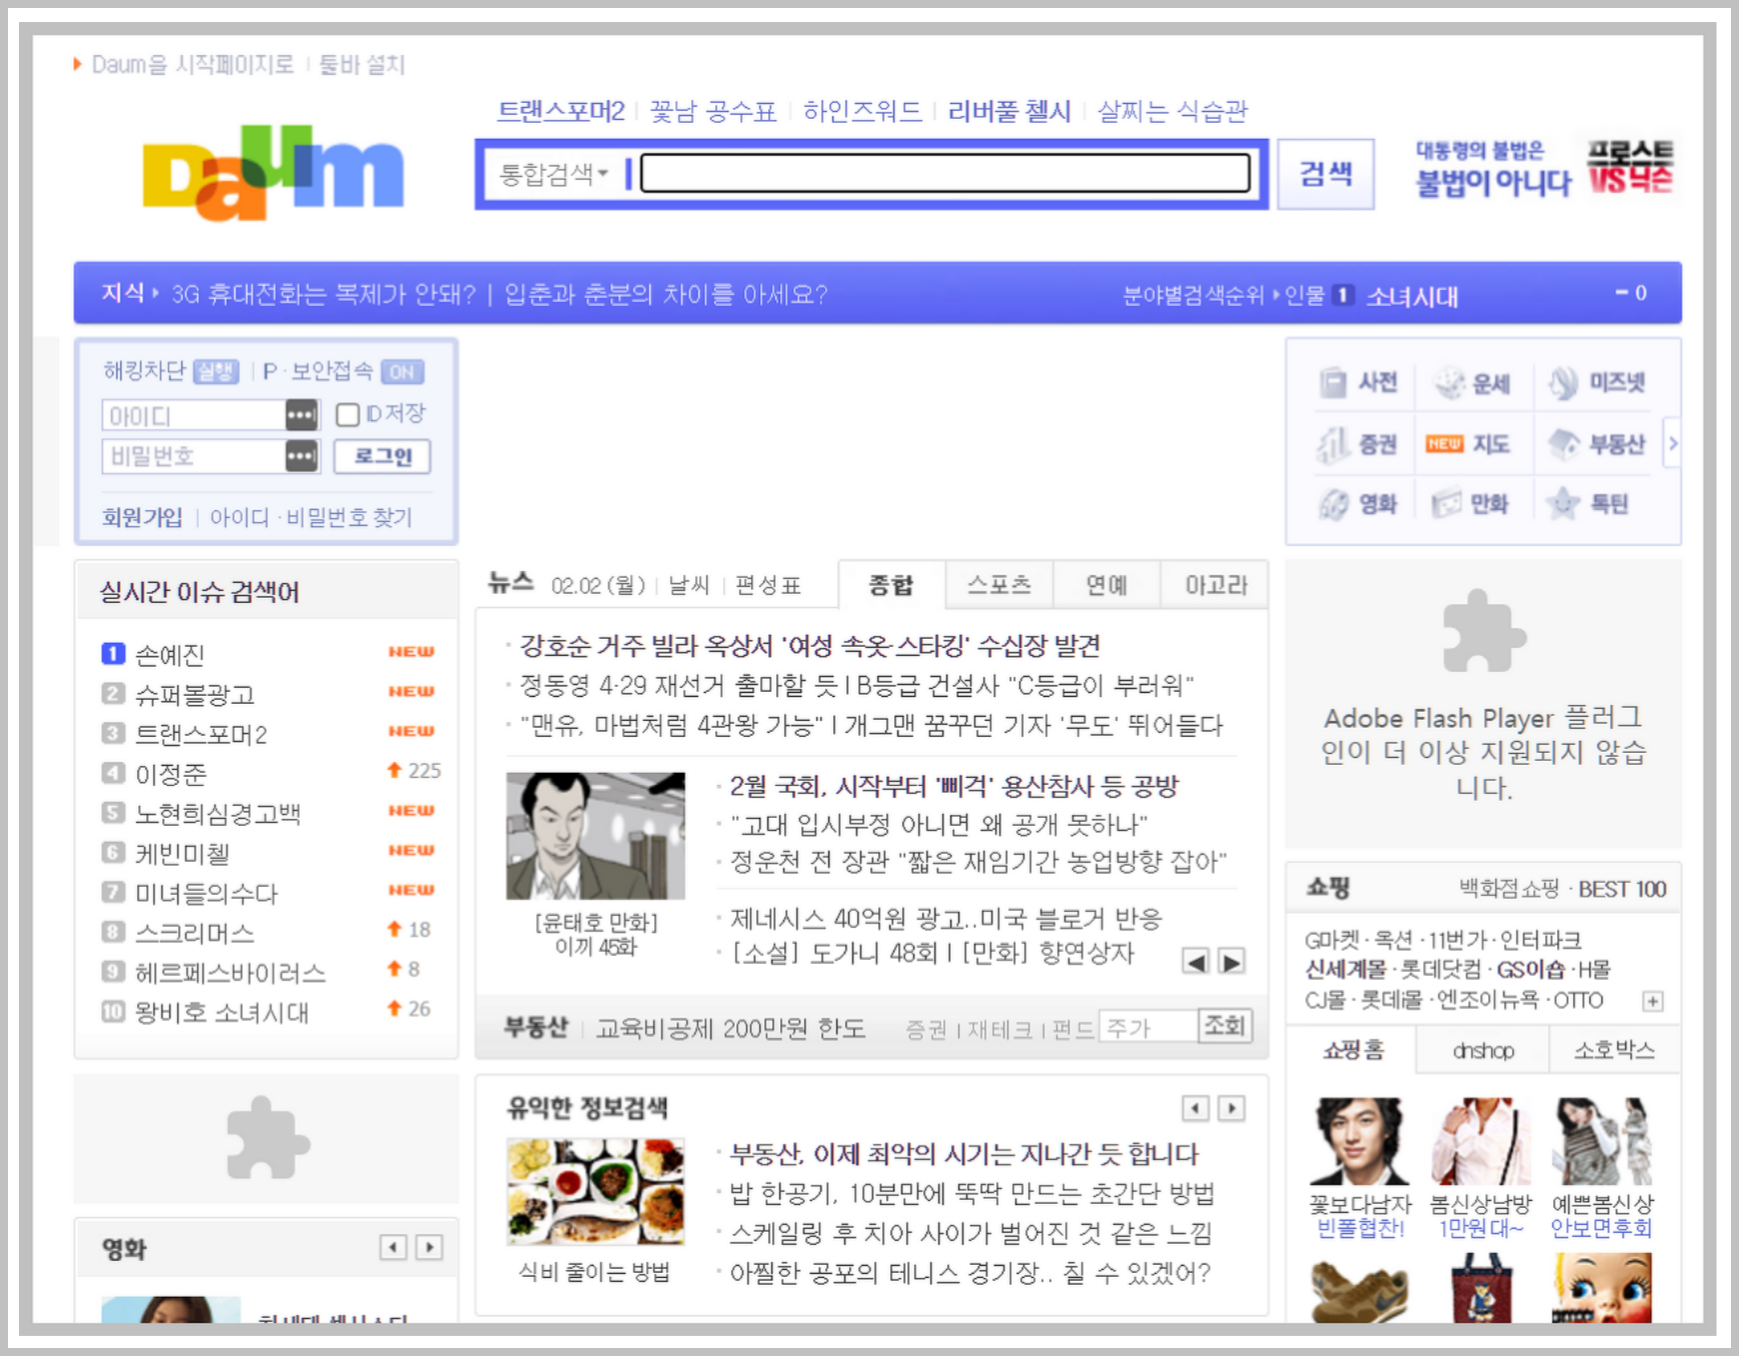Image resolution: width=1739 pixels, height=1356 pixels.
Task: Click in the main search input field
Action: pos(945,173)
